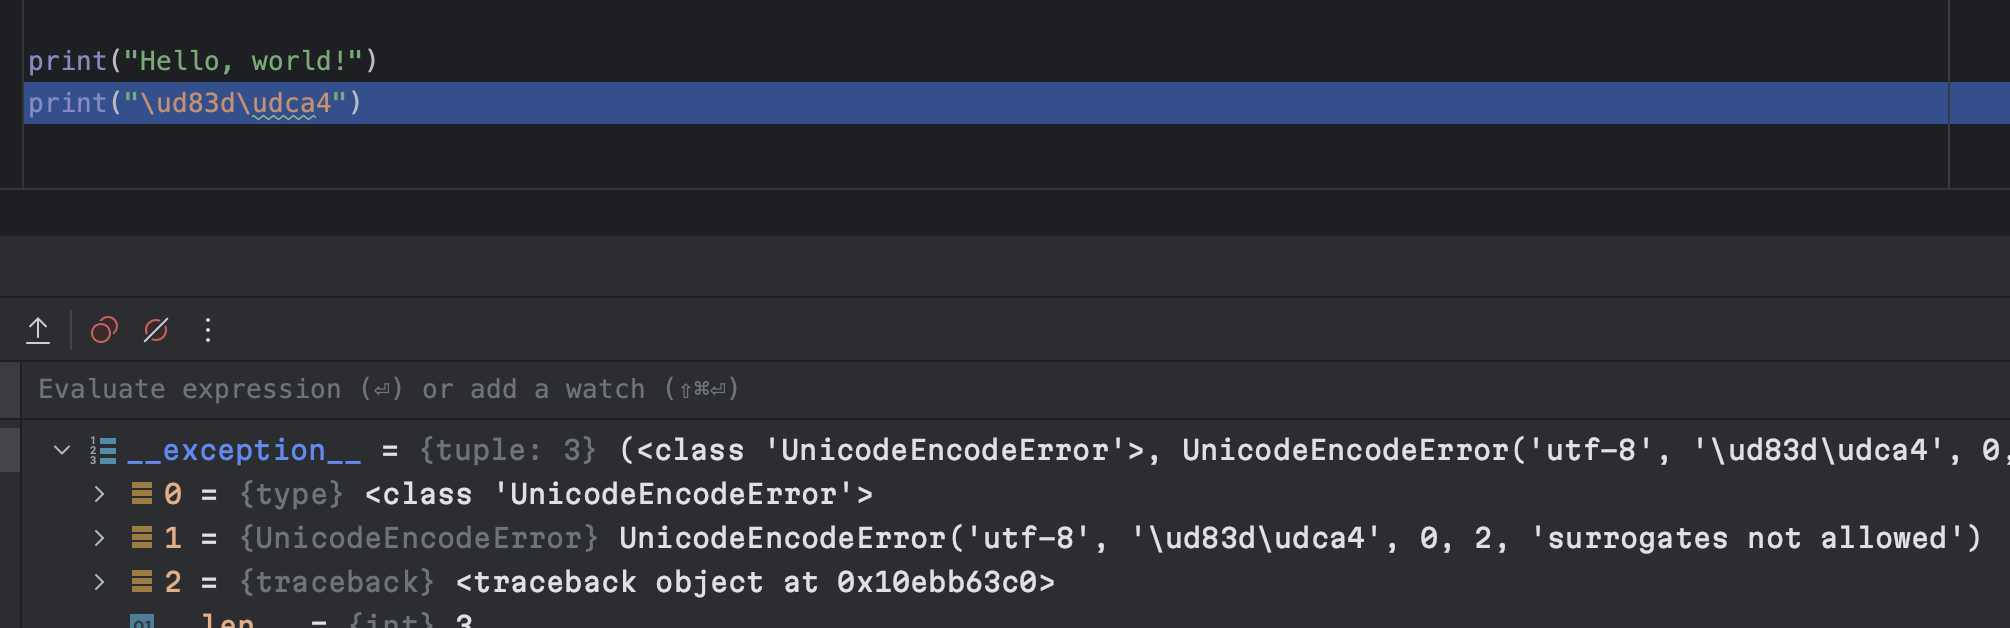
Task: Open the three-dot options menu in debug toolbar
Action: tap(207, 330)
